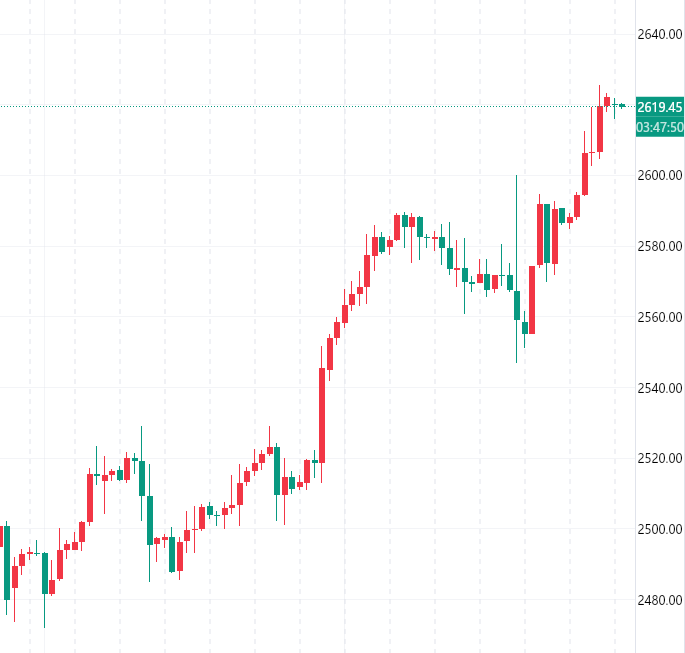Select the 2600.00 price axis label
Viewport: 685px width, 653px height.
pyautogui.click(x=659, y=176)
